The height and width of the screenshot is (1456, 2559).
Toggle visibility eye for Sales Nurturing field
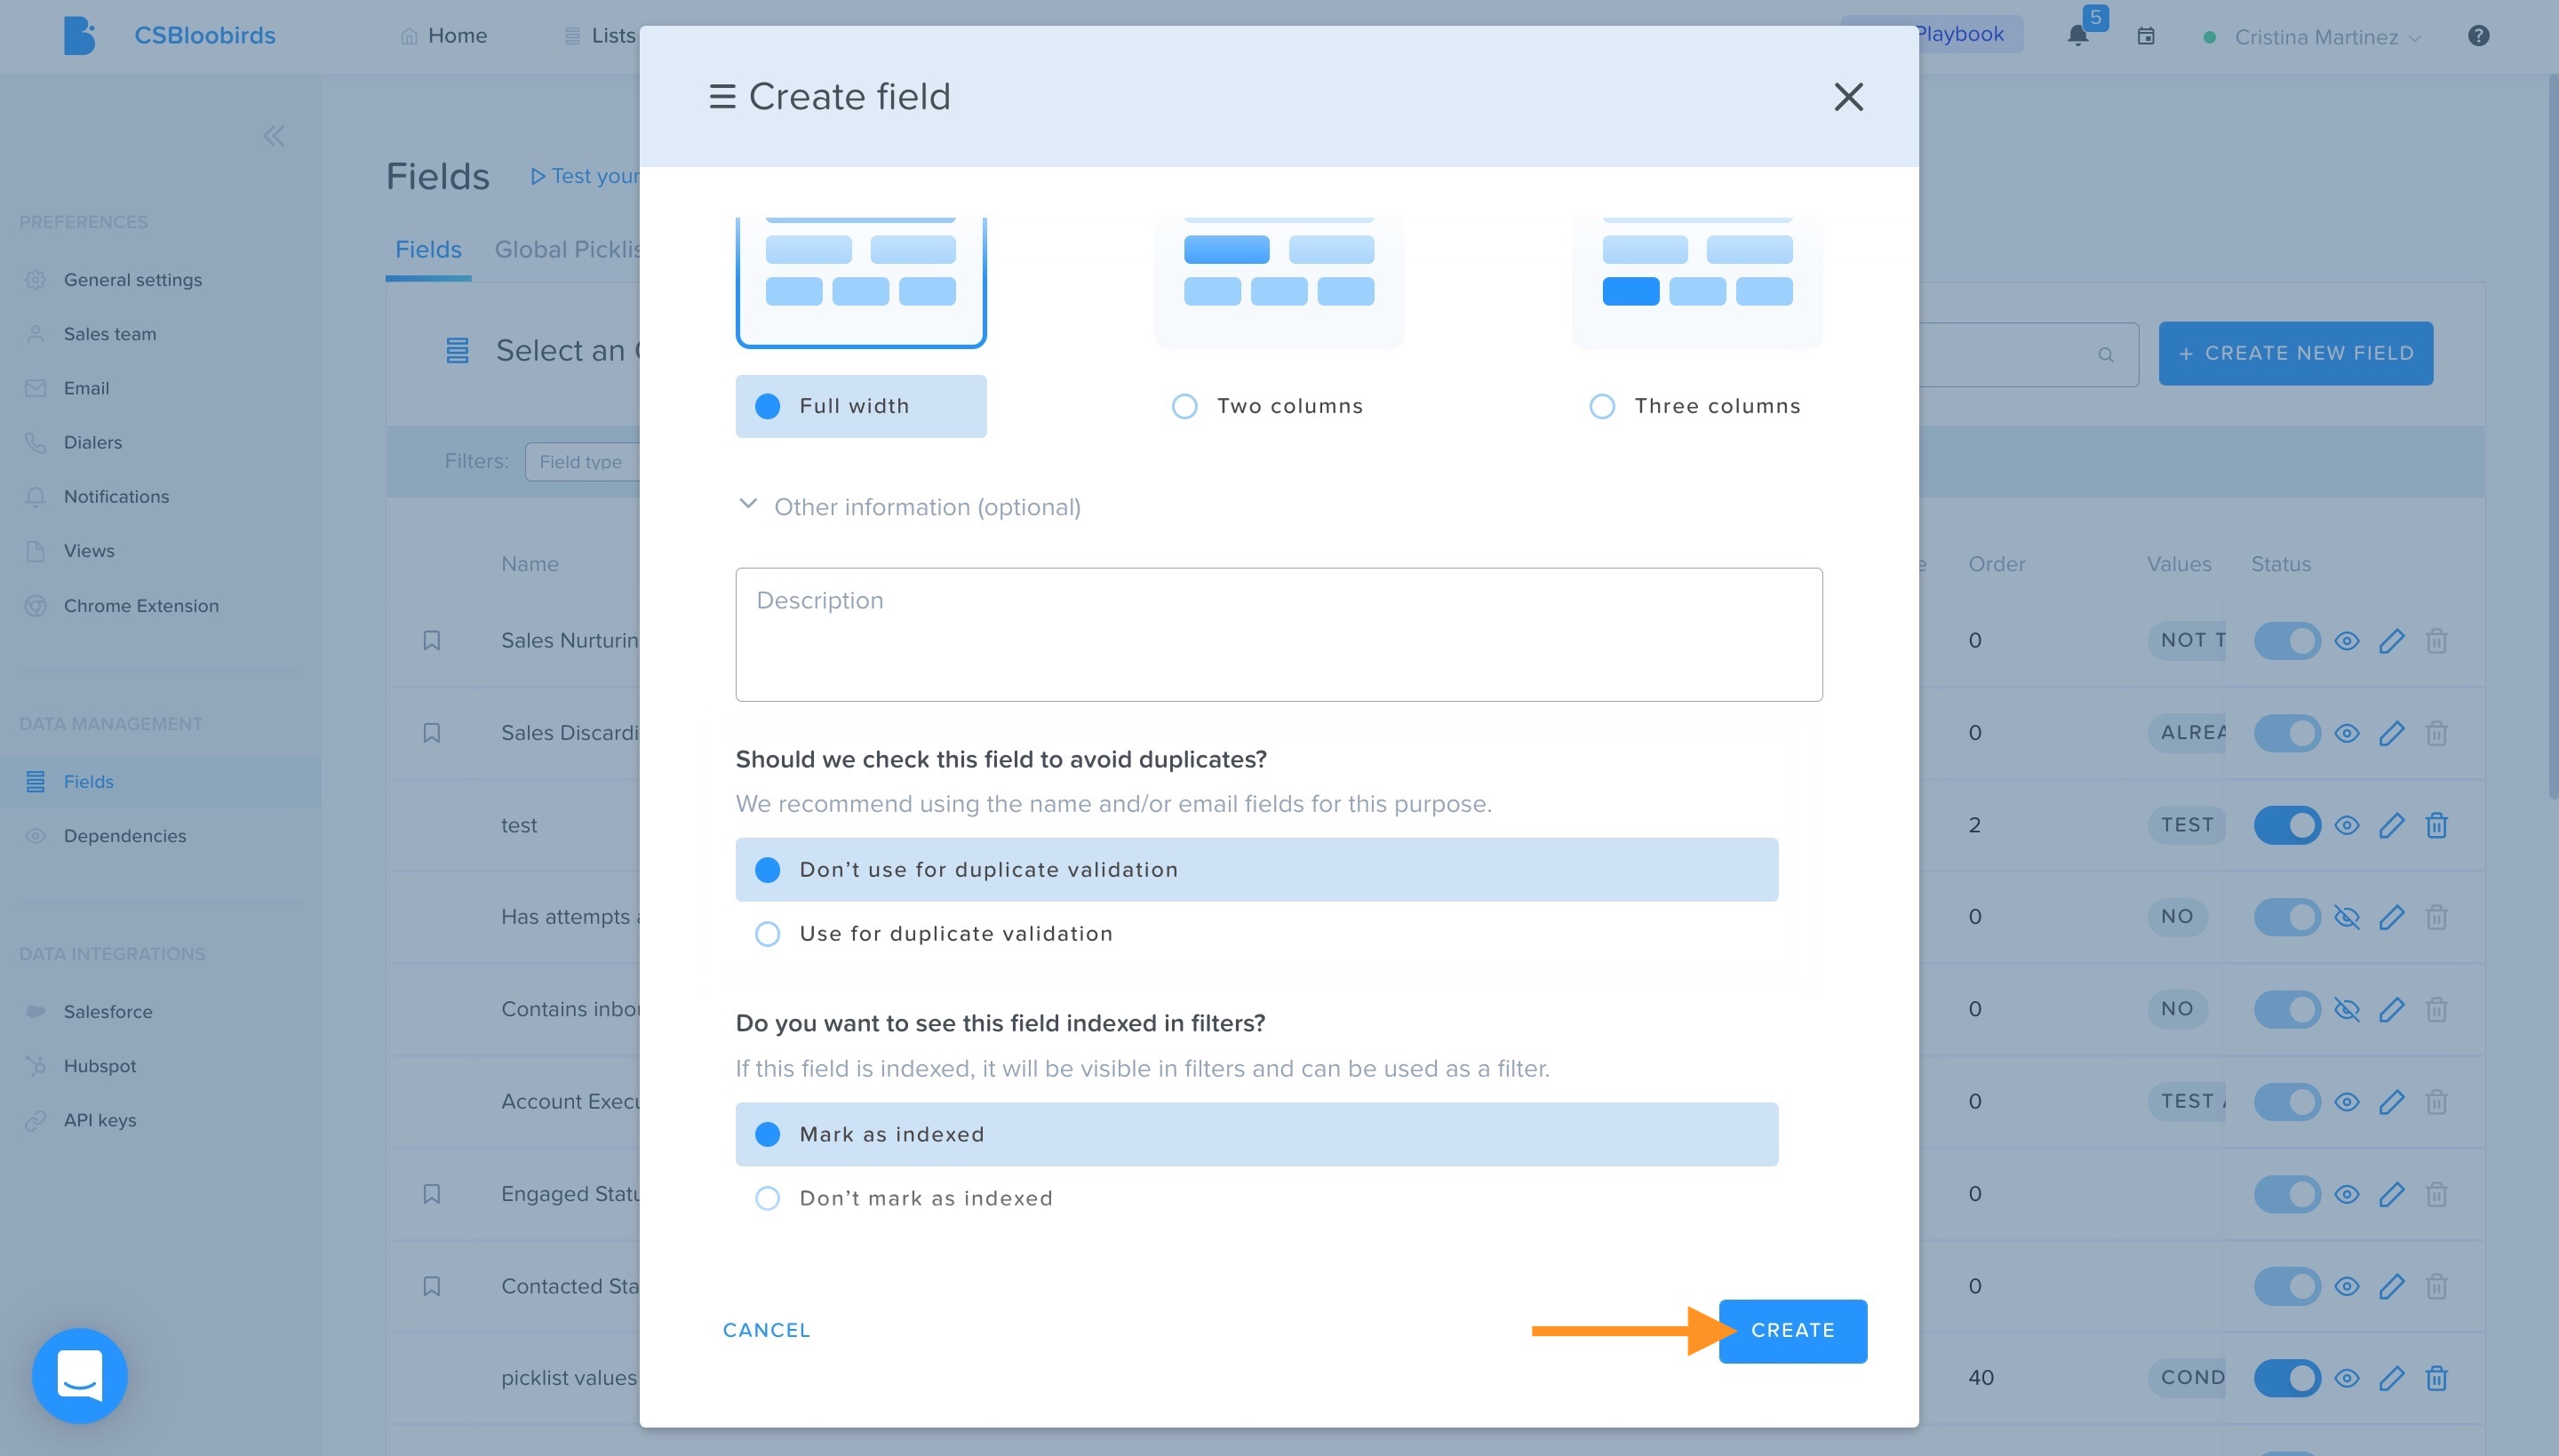(2346, 641)
